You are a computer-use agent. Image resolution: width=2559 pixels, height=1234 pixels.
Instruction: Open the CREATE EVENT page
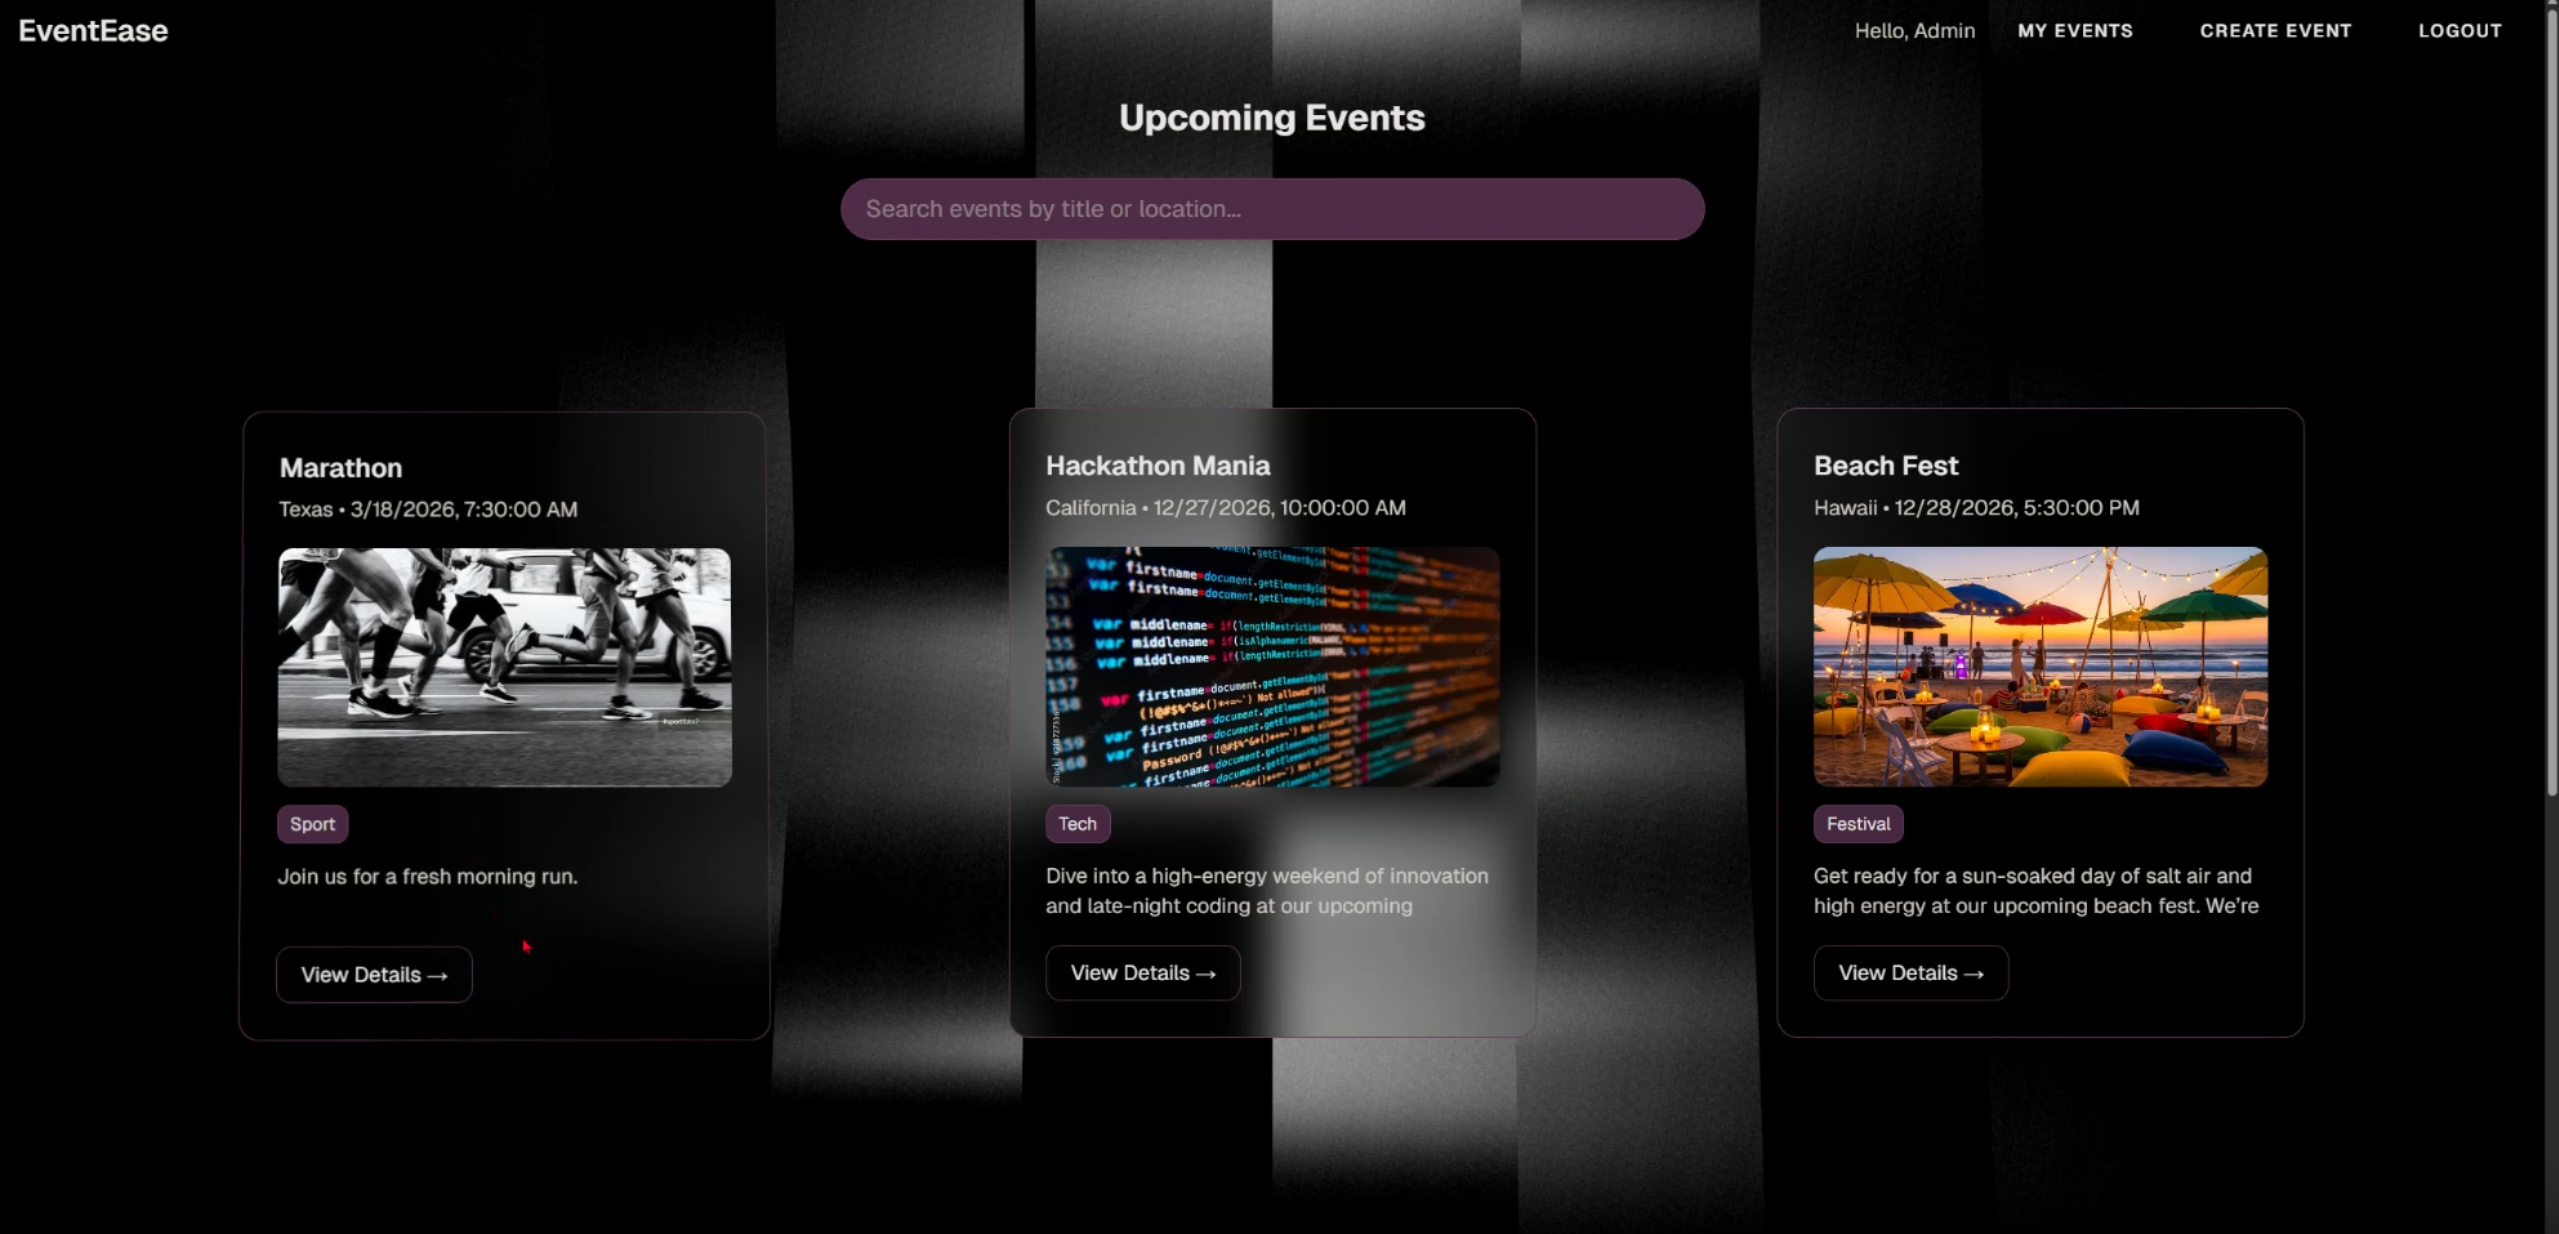(x=2275, y=31)
